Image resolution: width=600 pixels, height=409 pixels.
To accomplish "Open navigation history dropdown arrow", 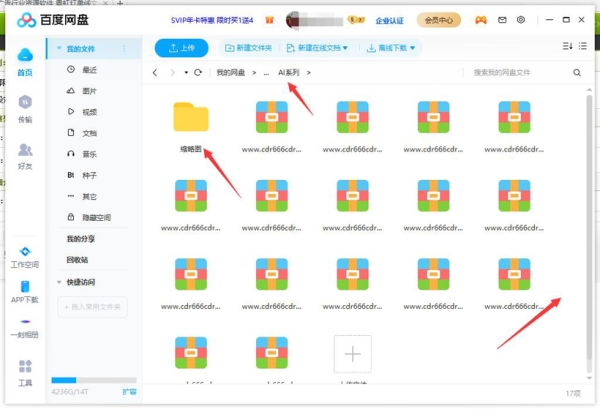I will coord(186,72).
